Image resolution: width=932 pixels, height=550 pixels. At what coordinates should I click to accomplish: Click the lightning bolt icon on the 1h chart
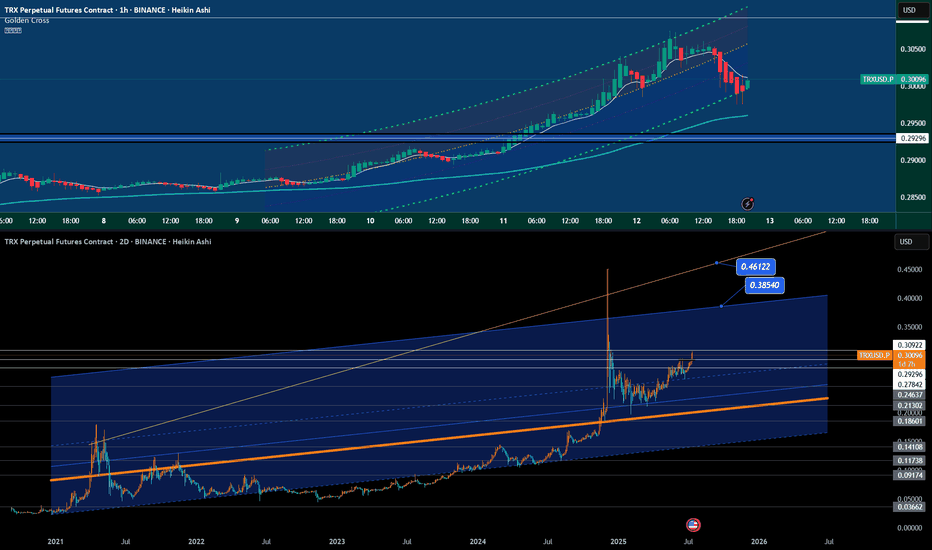pos(747,204)
